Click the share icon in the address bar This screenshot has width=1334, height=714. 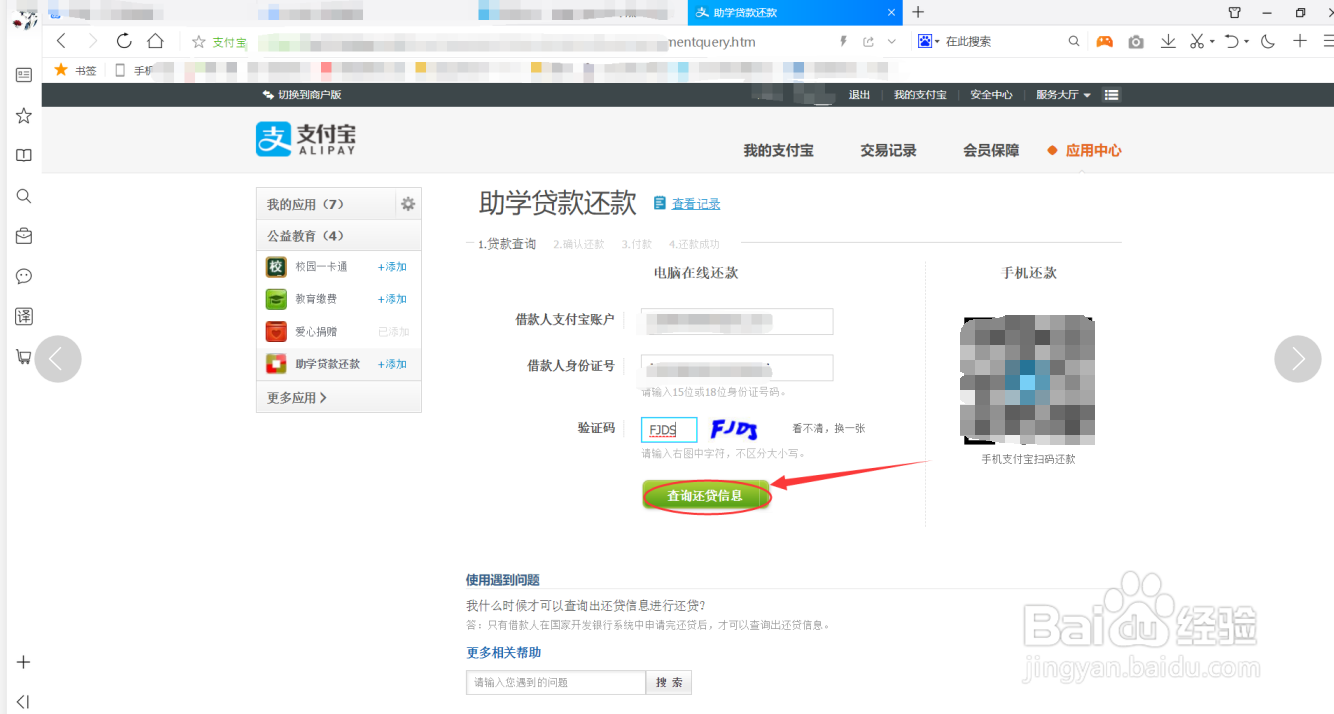868,41
